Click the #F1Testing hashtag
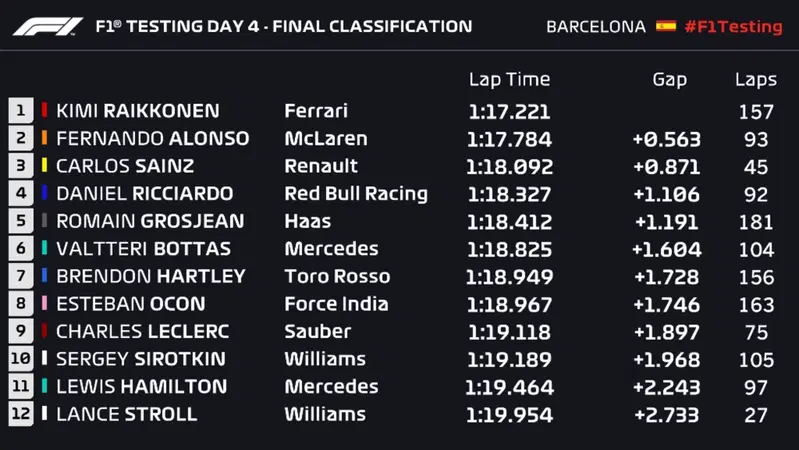Viewport: 799px width, 450px height. click(733, 27)
